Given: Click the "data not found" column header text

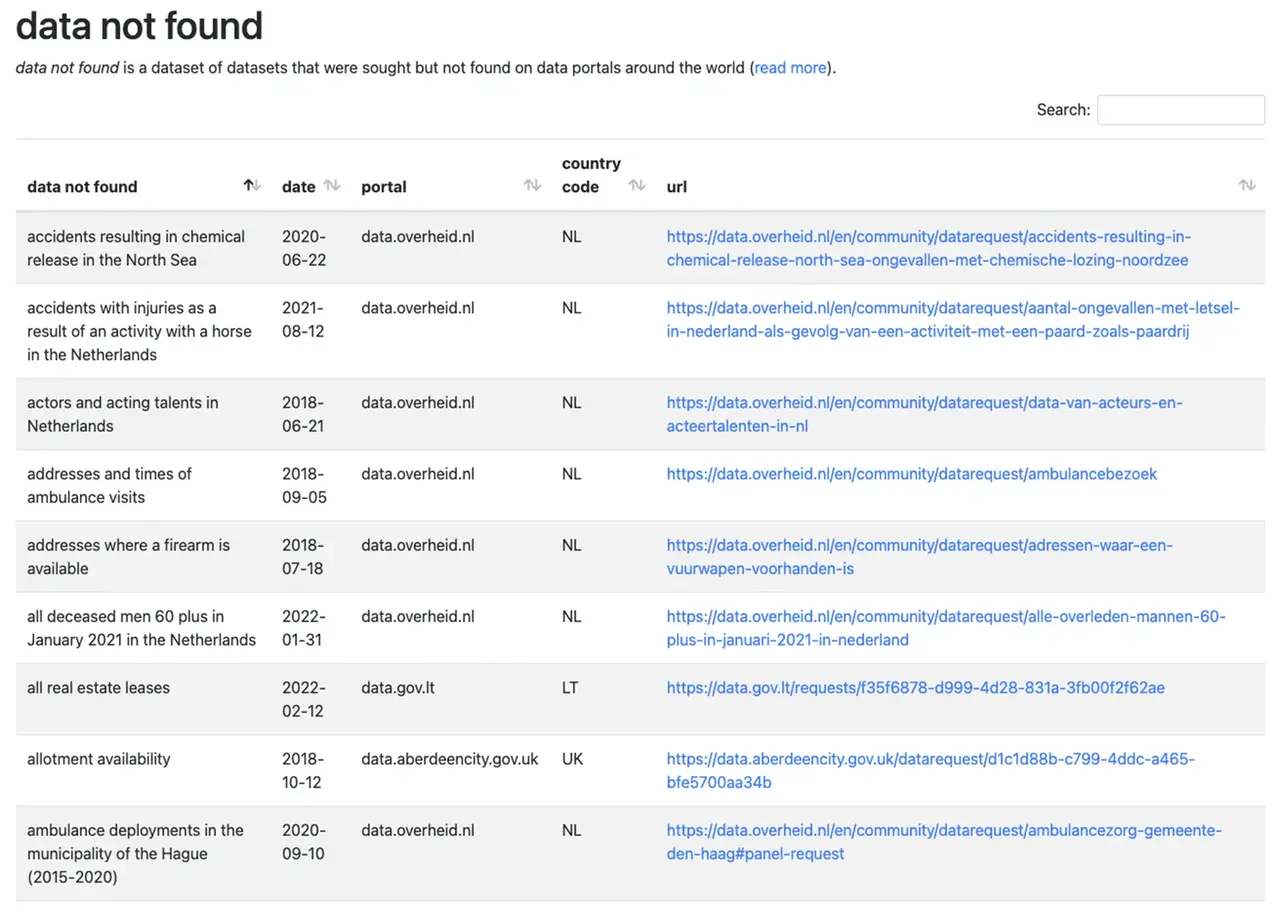Looking at the screenshot, I should pos(82,187).
